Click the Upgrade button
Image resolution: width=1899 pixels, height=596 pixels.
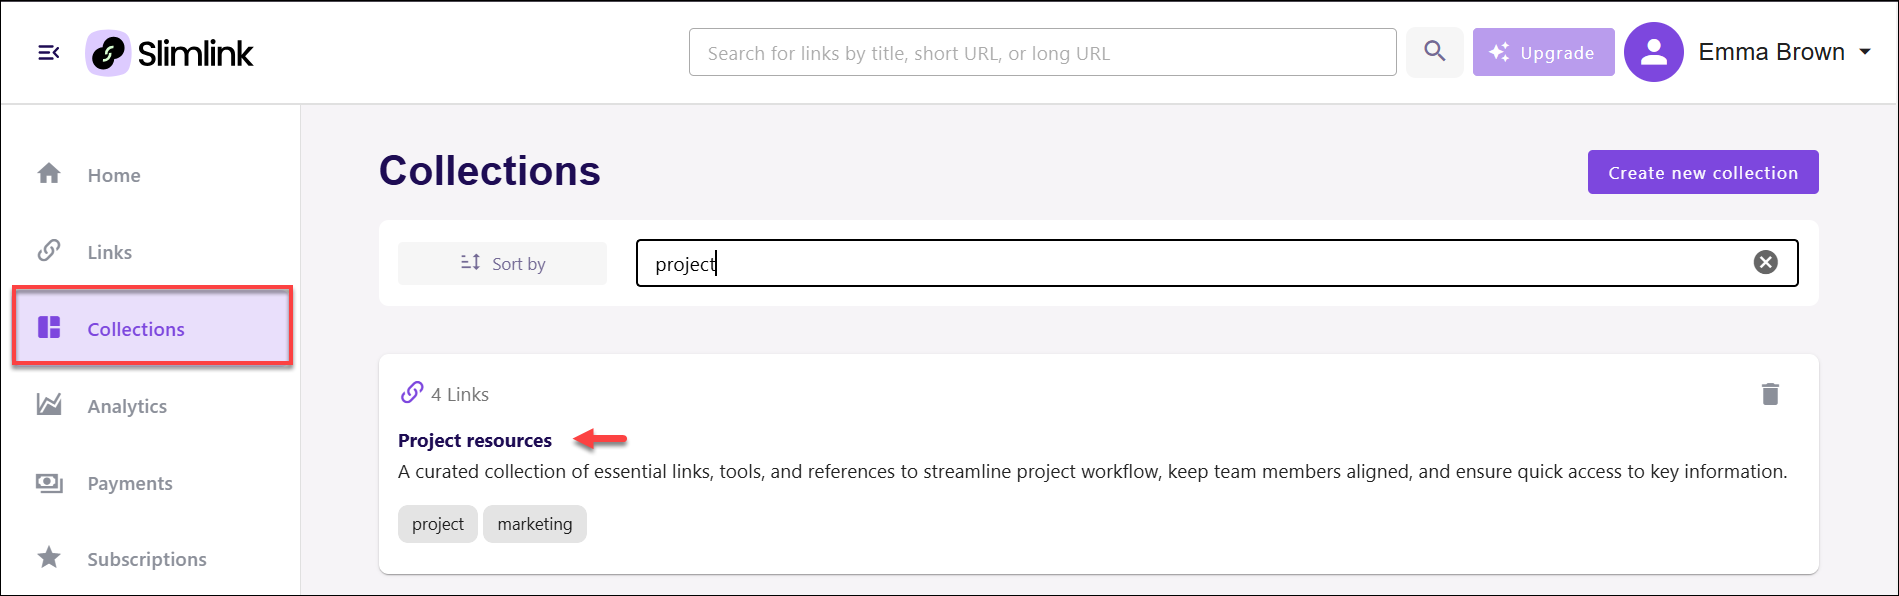click(x=1543, y=52)
